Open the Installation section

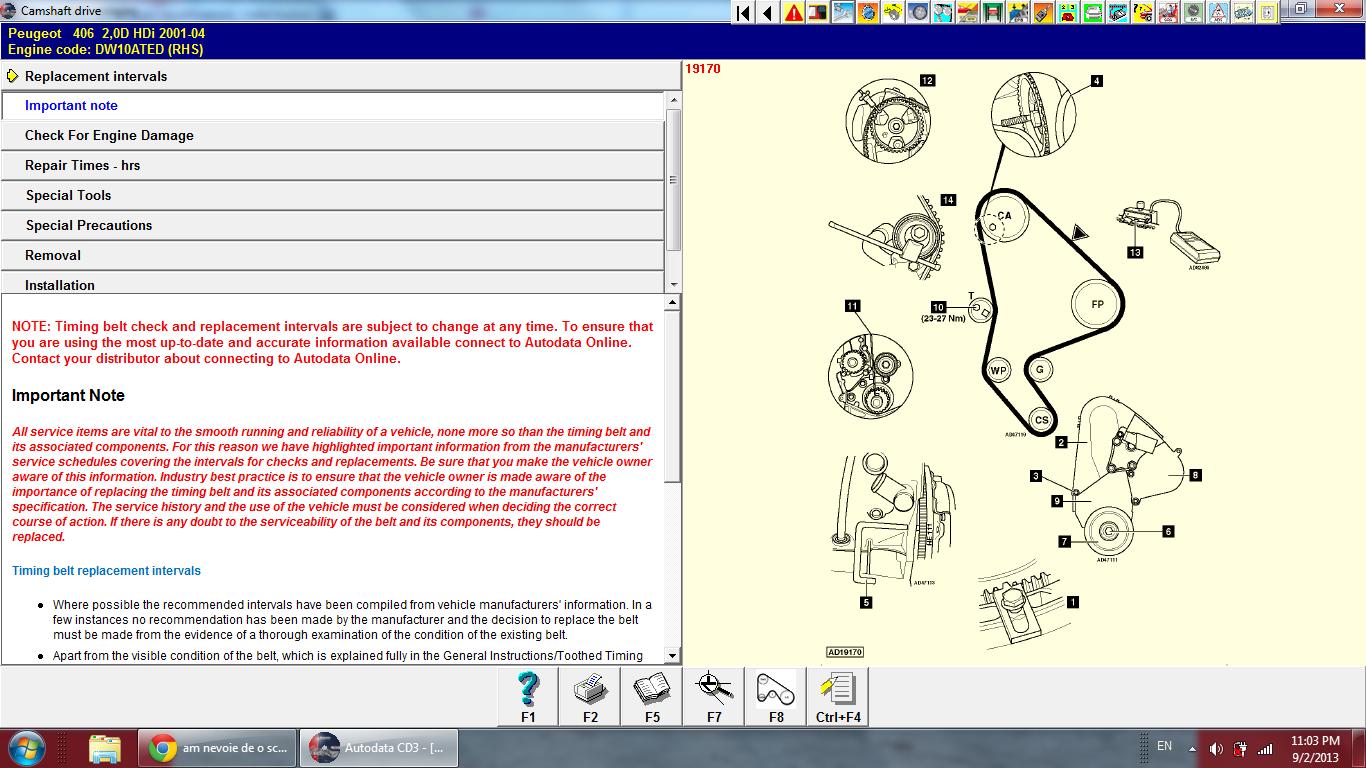pyautogui.click(x=333, y=283)
